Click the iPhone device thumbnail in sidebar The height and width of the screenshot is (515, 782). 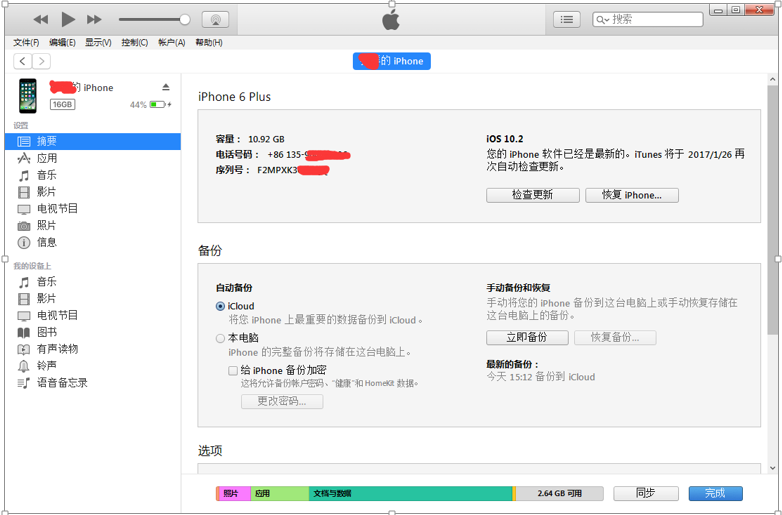[x=28, y=96]
